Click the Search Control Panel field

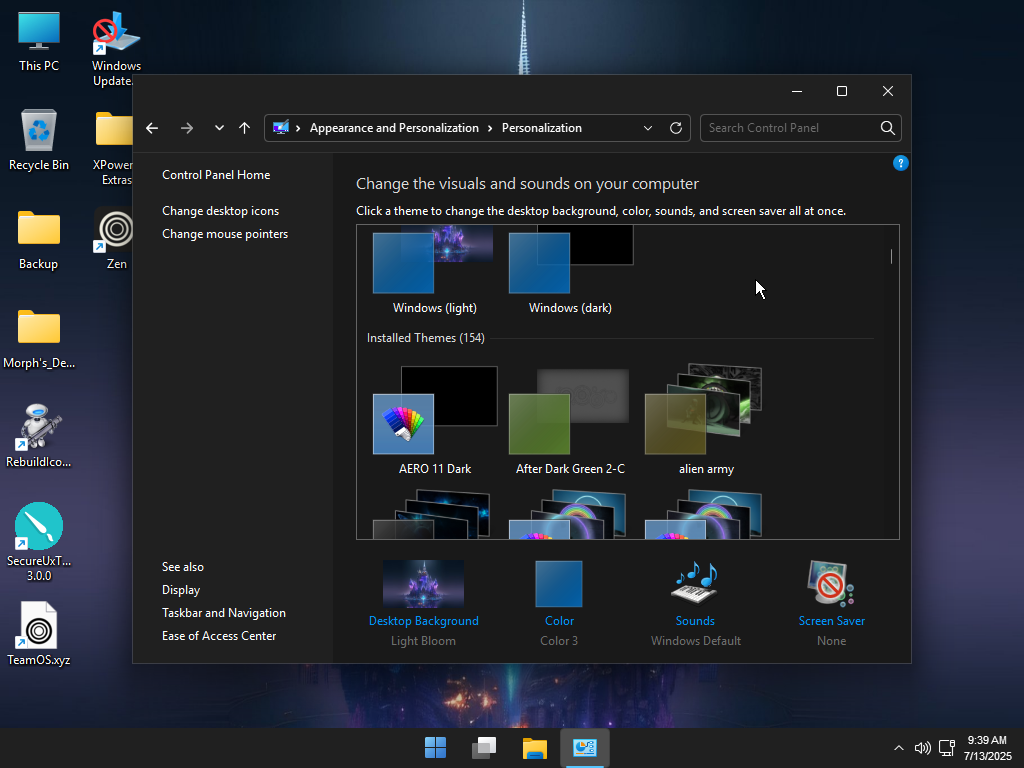coord(790,128)
